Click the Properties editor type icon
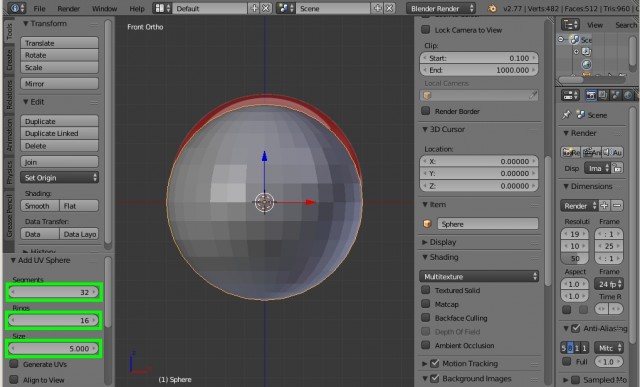Screen dimensions: 640x387 coord(570,96)
